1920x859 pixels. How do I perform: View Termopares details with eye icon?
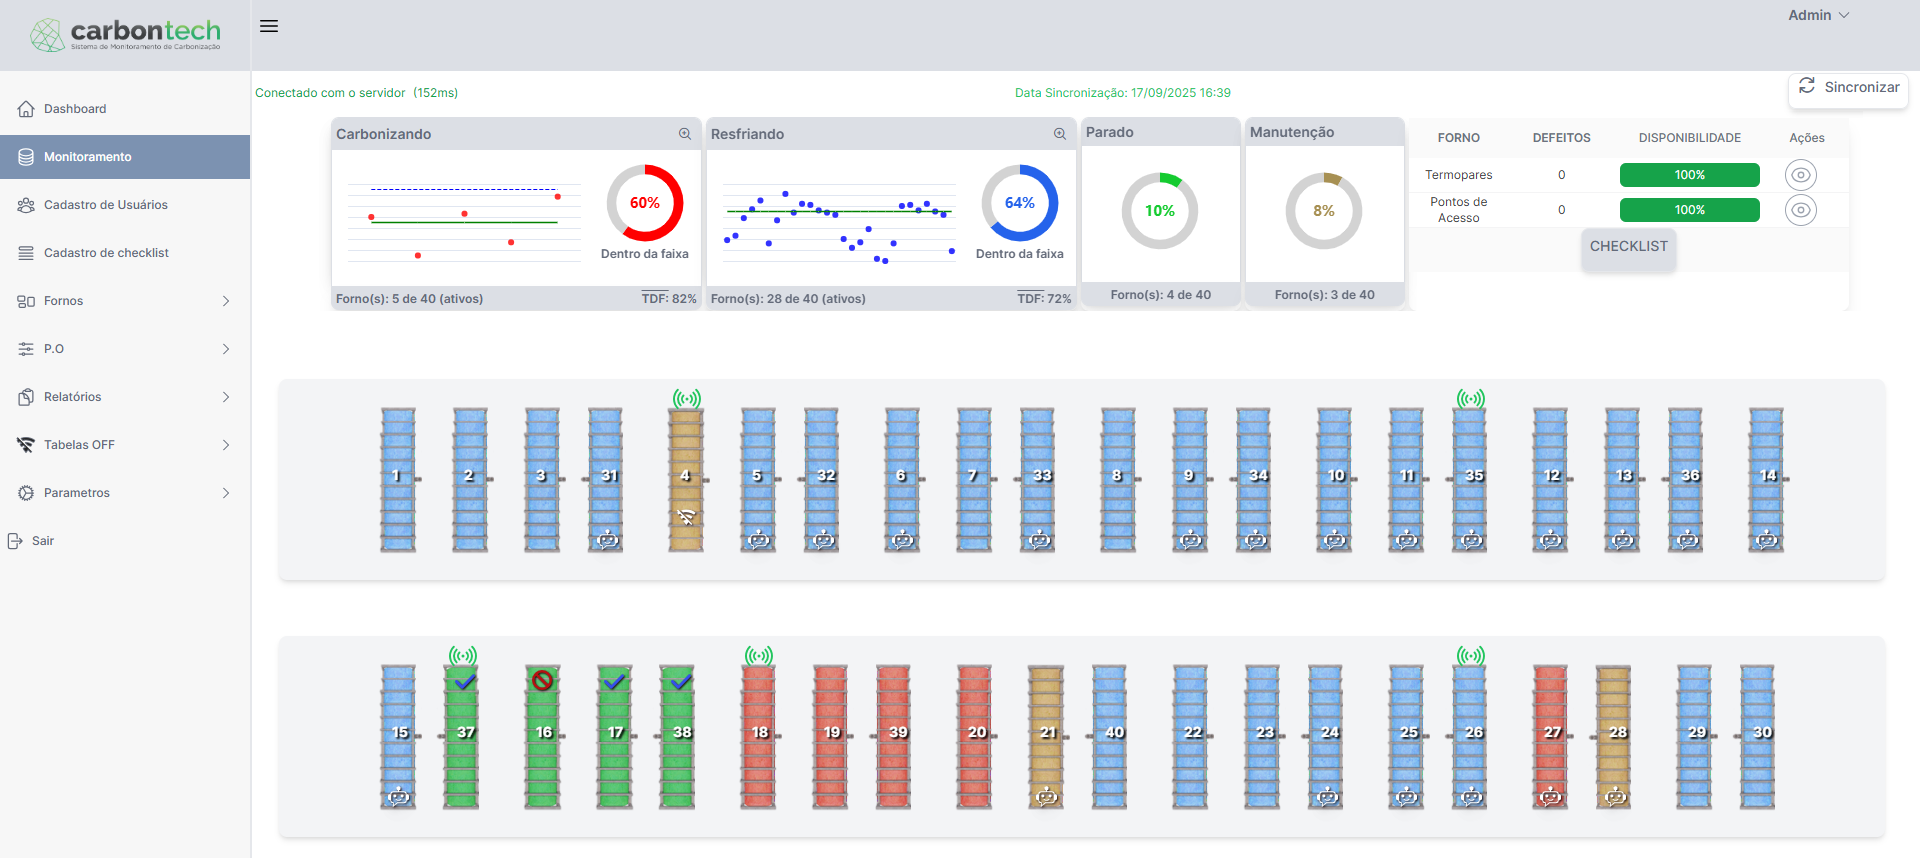pyautogui.click(x=1801, y=175)
